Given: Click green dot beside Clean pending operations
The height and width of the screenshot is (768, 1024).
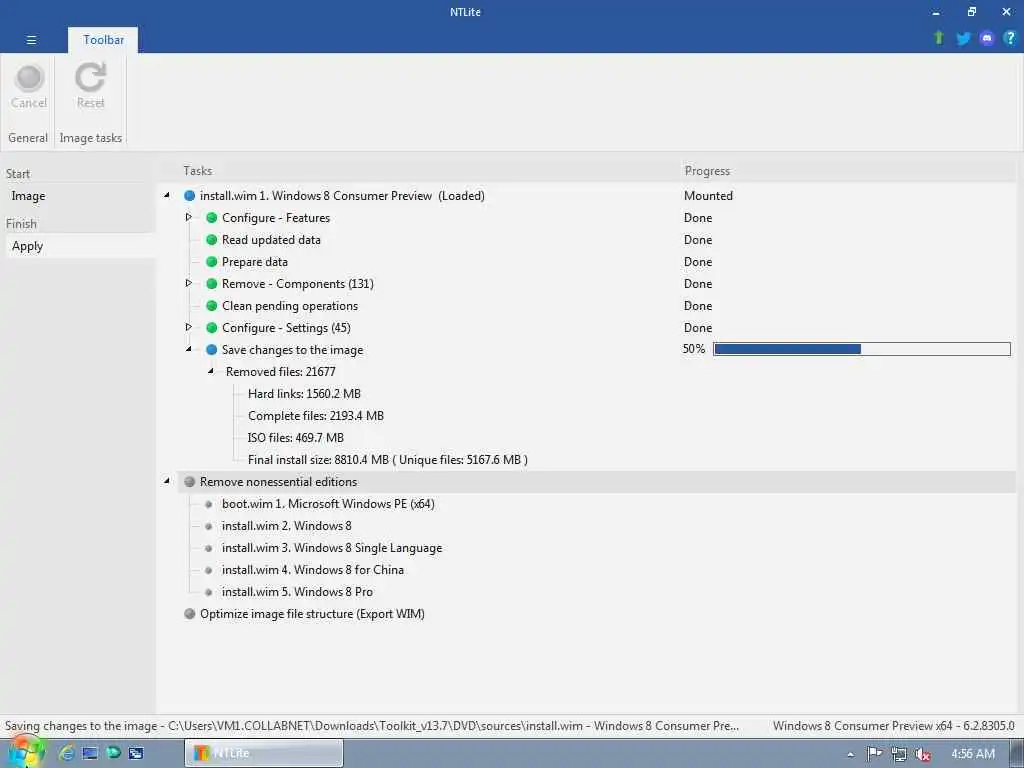Looking at the screenshot, I should [212, 306].
